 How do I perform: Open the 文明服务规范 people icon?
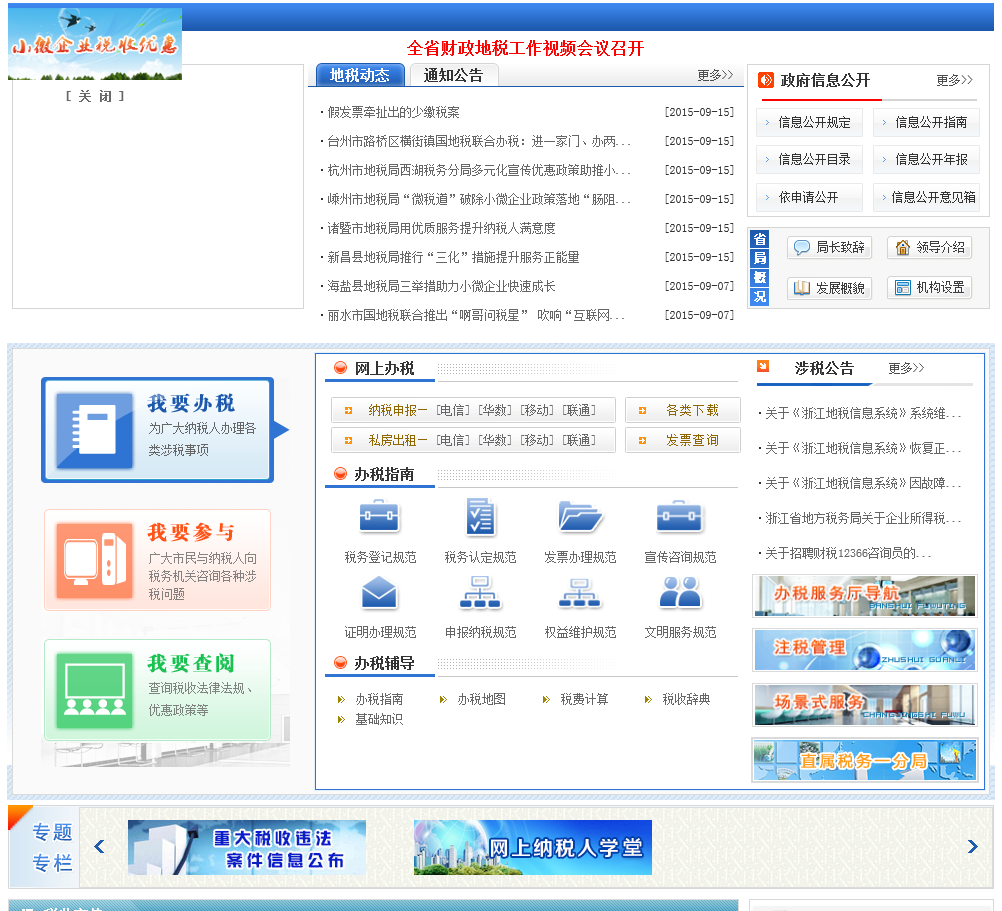click(679, 592)
